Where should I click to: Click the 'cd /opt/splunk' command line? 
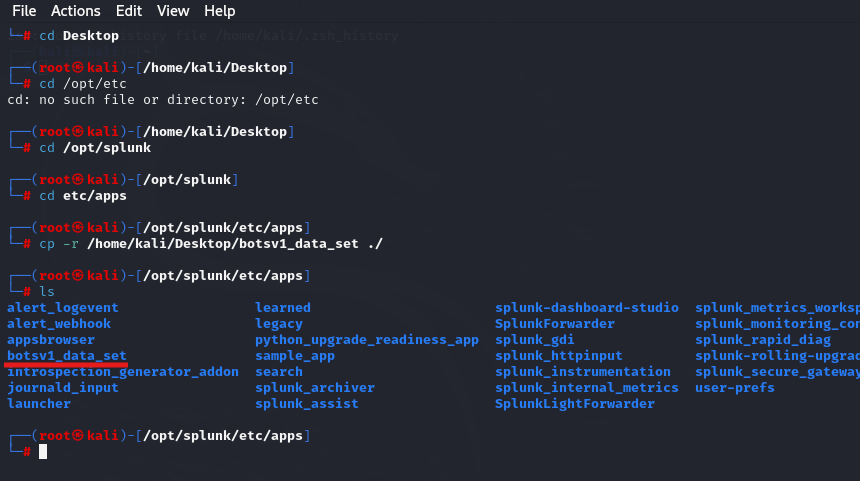point(94,148)
